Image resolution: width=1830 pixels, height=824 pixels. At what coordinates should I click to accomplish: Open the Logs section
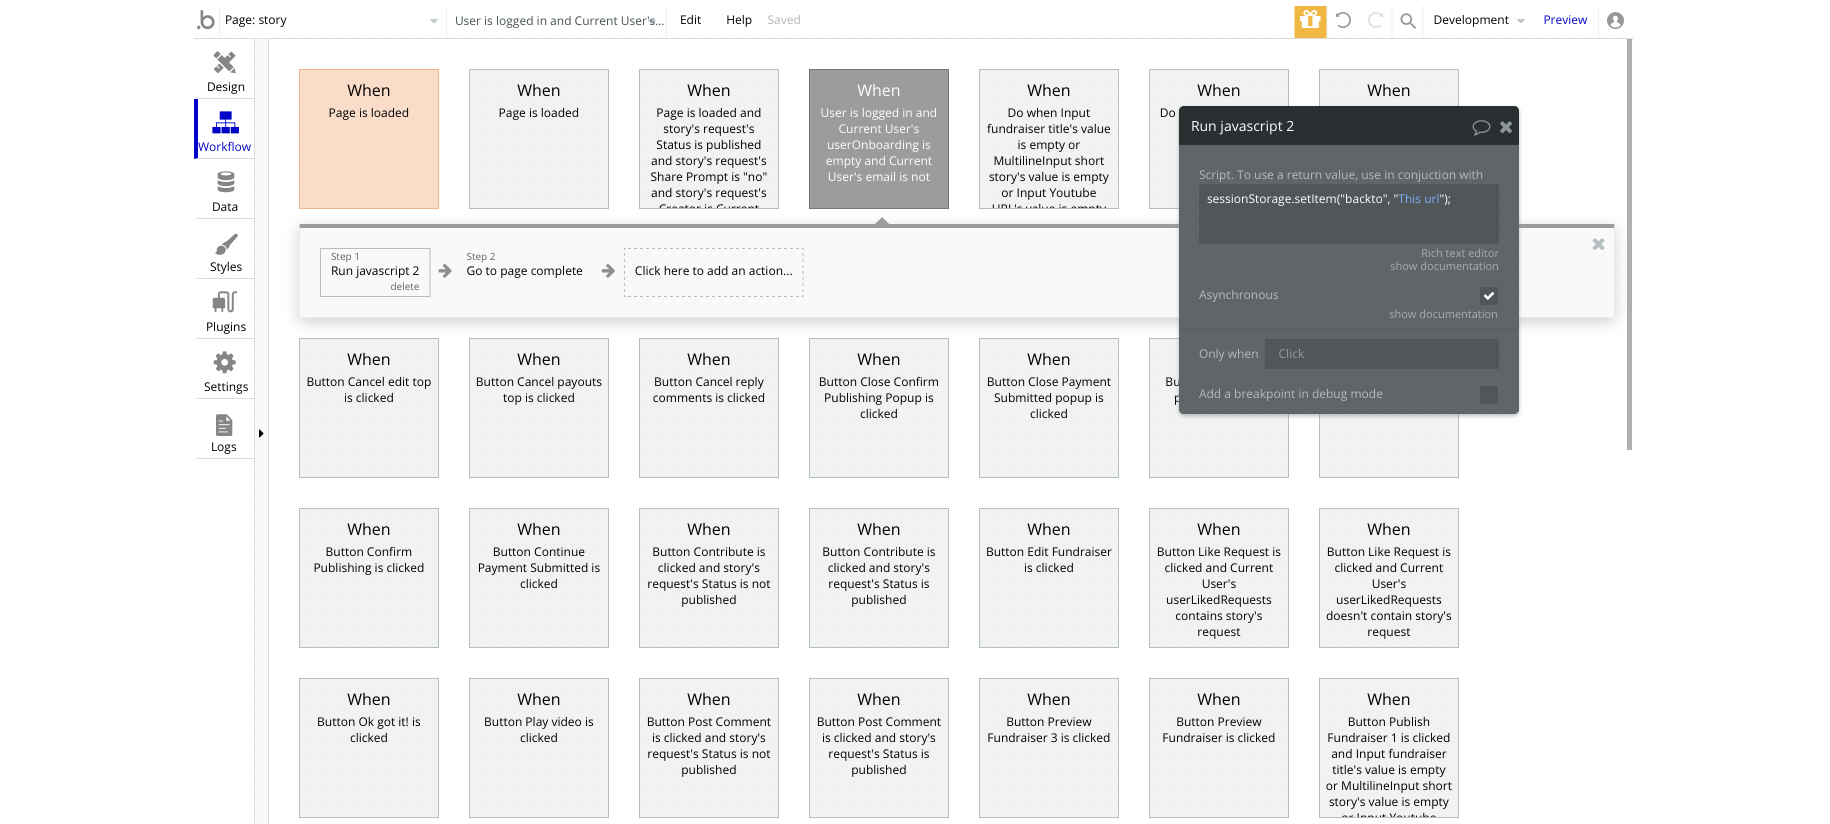point(224,431)
